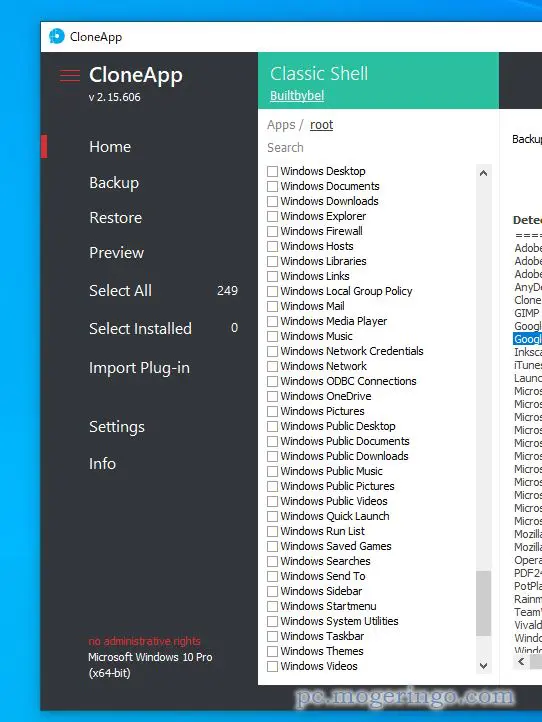Viewport: 542px width, 722px height.
Task: Tick the Windows Public Desktop checkbox
Action: pyautogui.click(x=273, y=426)
